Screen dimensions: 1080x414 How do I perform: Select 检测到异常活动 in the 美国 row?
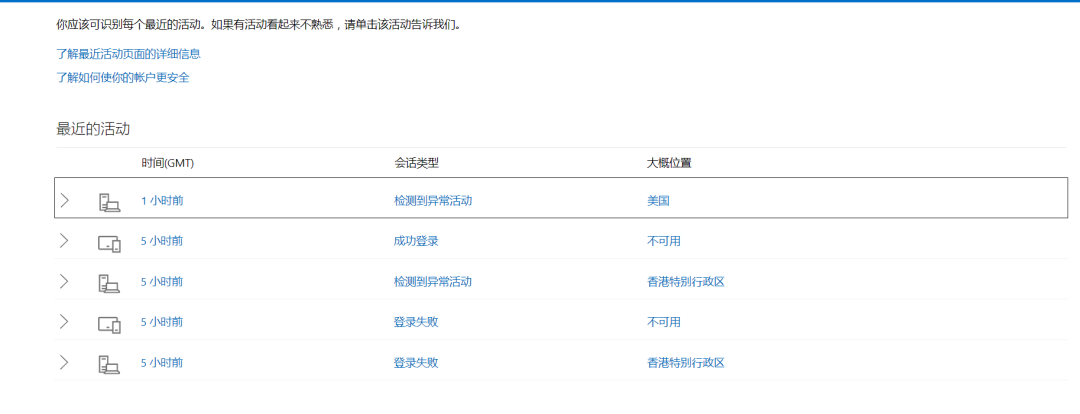(433, 200)
